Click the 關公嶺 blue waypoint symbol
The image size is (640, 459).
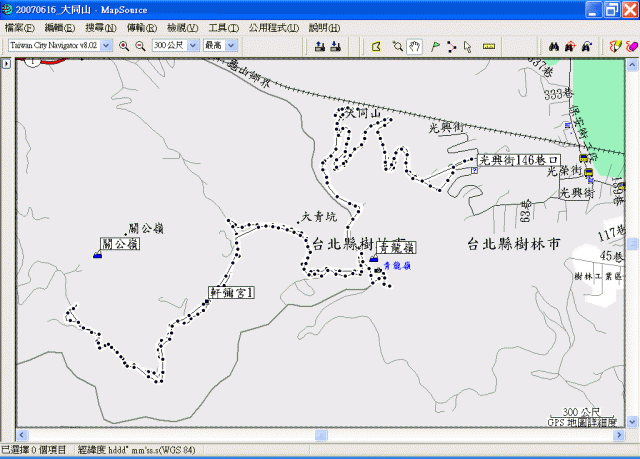pos(97,255)
